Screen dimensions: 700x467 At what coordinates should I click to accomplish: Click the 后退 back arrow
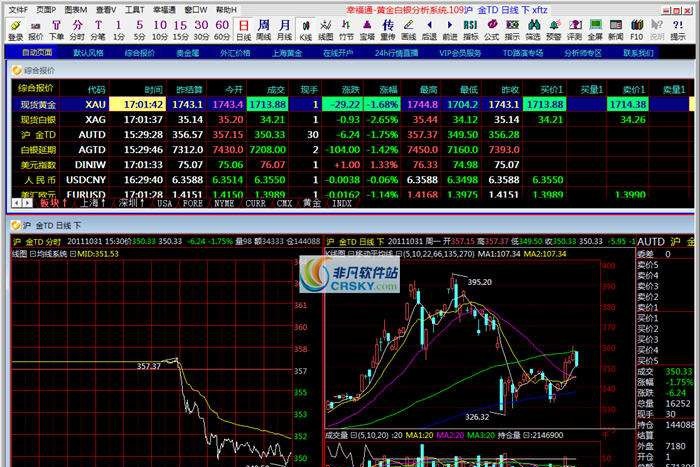tap(429, 30)
